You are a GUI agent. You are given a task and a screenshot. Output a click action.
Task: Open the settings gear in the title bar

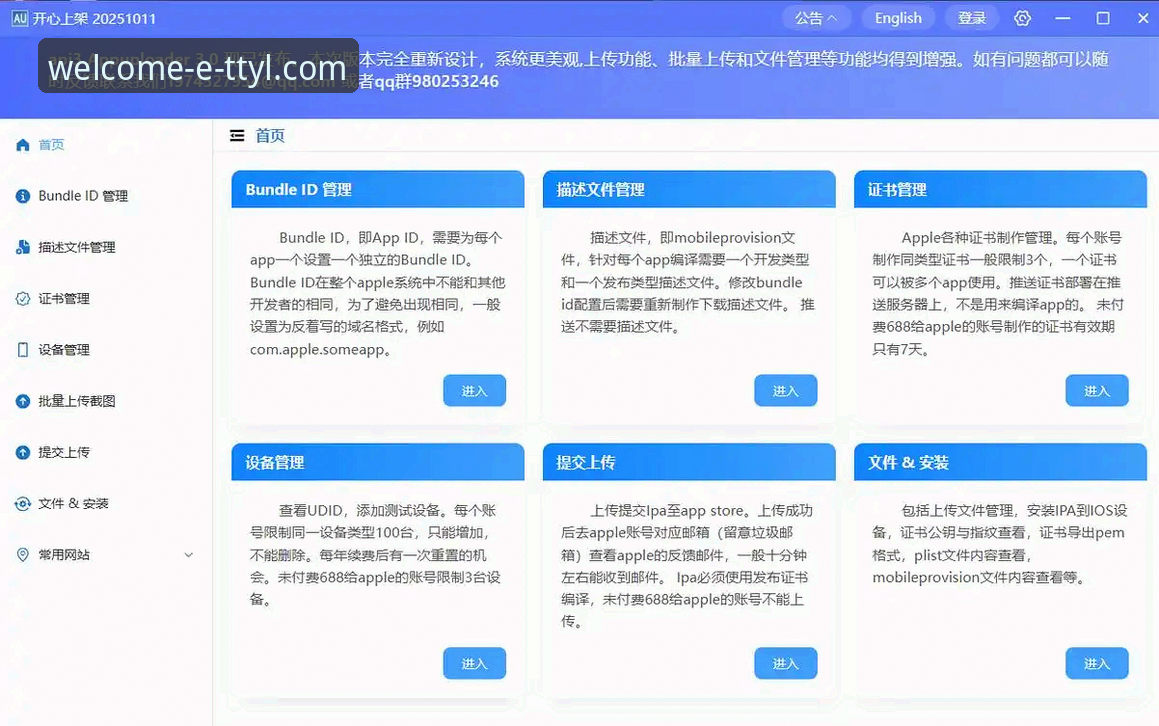click(1022, 17)
